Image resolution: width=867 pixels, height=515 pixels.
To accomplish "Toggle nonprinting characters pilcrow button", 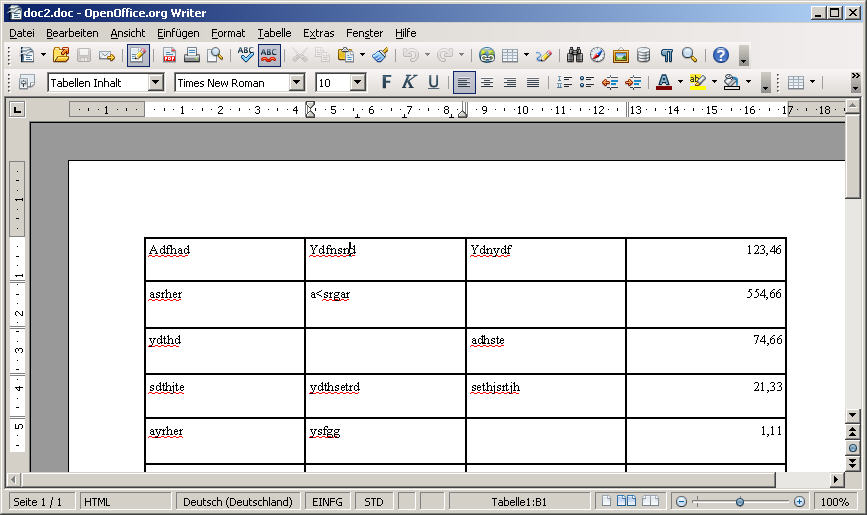I will pyautogui.click(x=666, y=55).
